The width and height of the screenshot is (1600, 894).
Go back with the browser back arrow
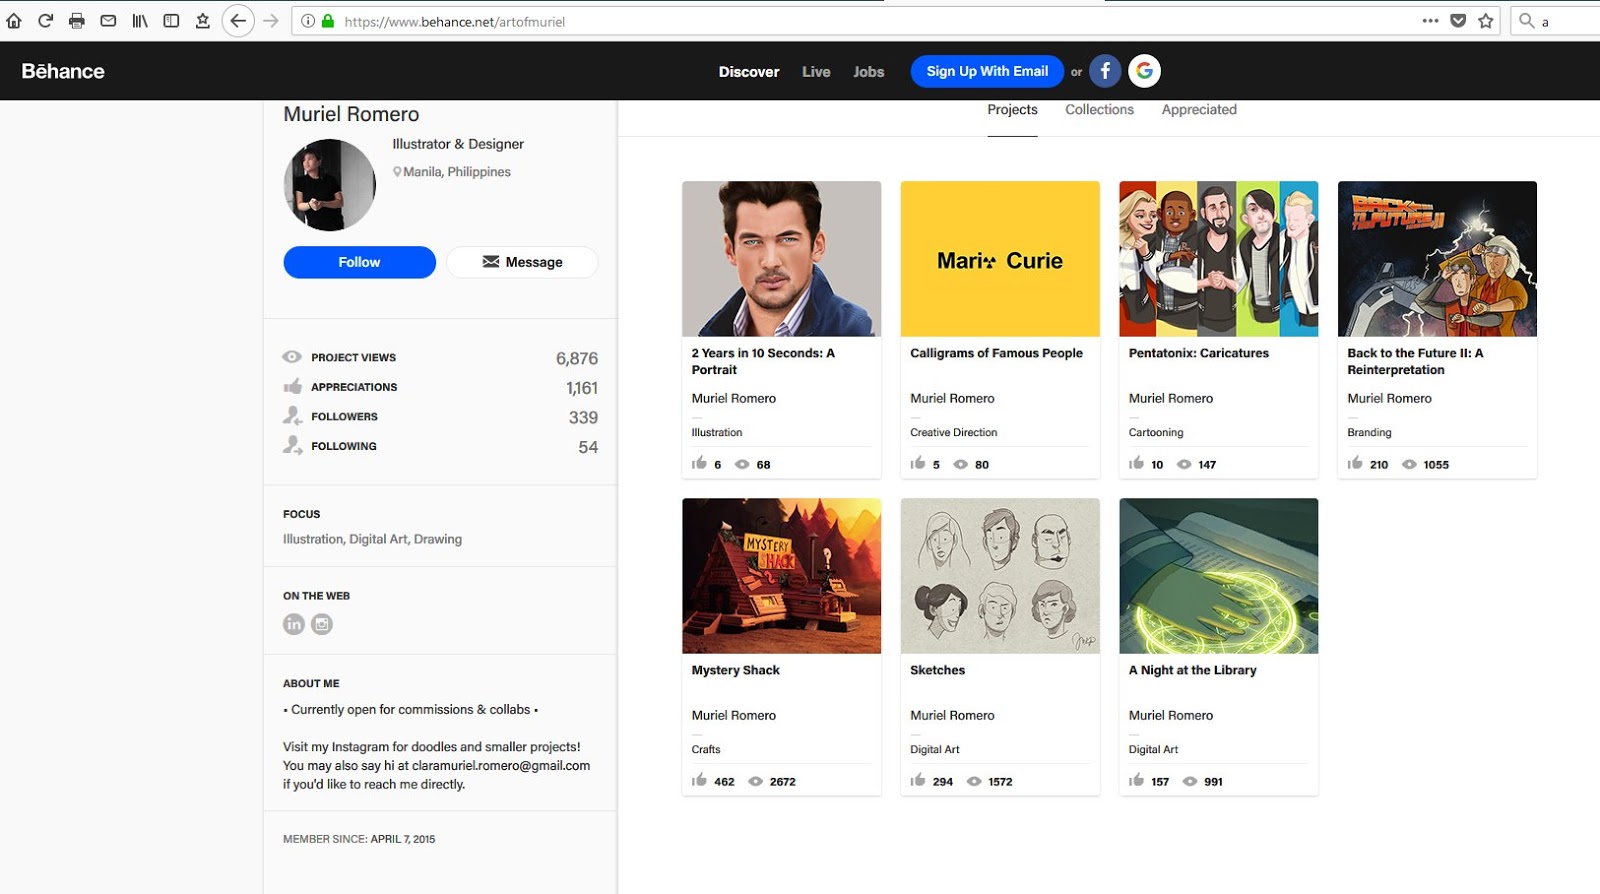coord(238,21)
